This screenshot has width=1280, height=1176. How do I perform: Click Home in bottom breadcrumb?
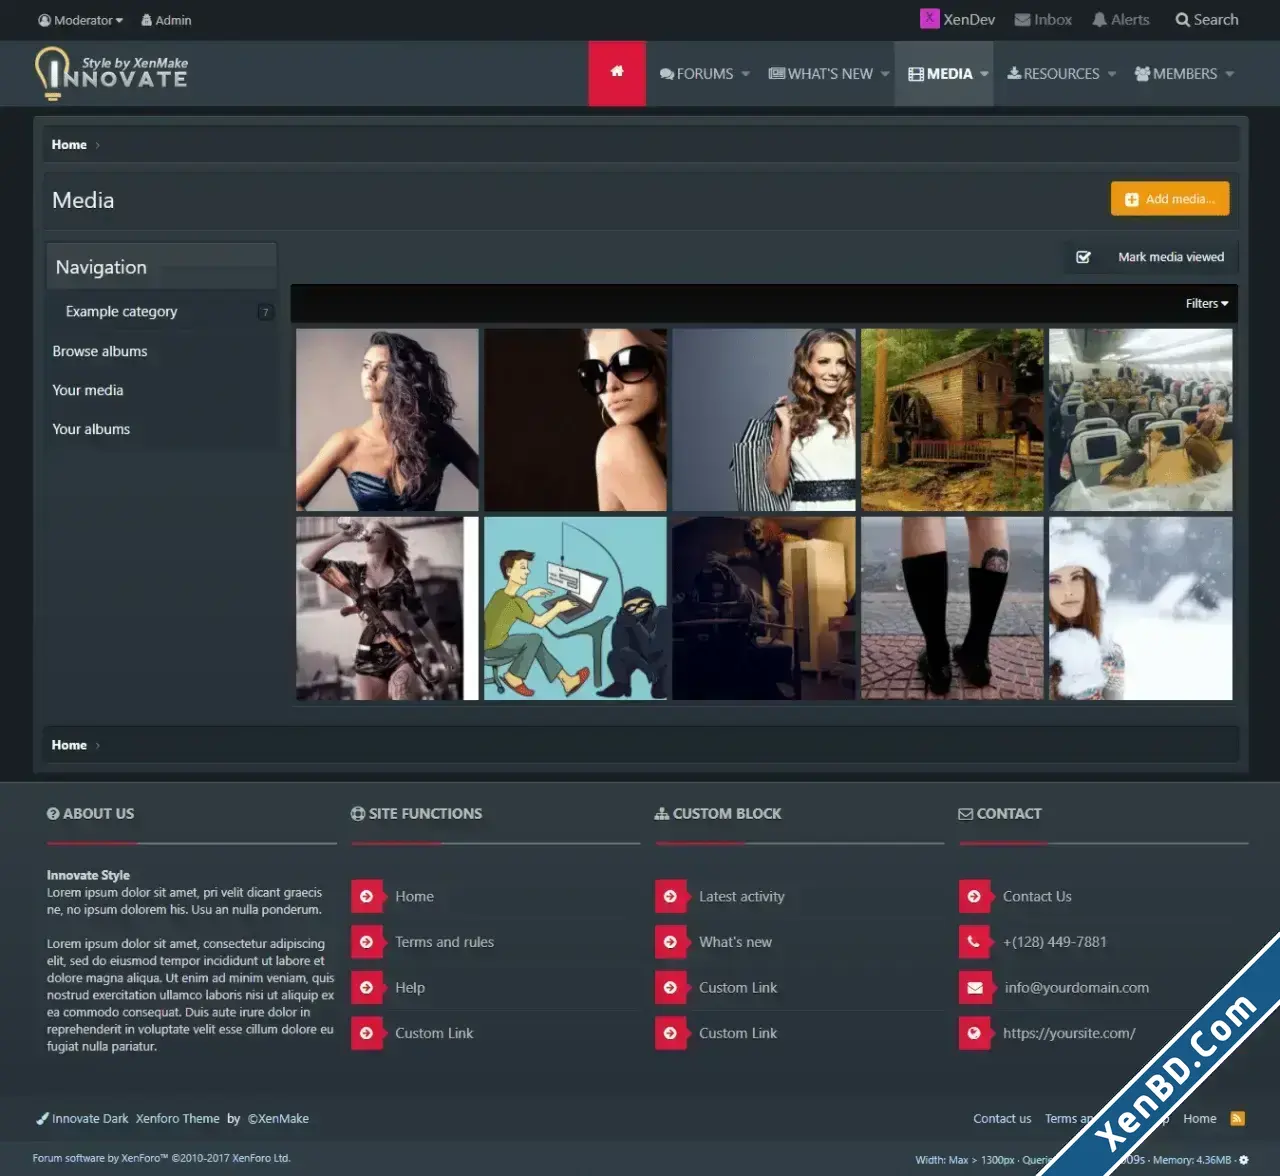[x=69, y=745]
